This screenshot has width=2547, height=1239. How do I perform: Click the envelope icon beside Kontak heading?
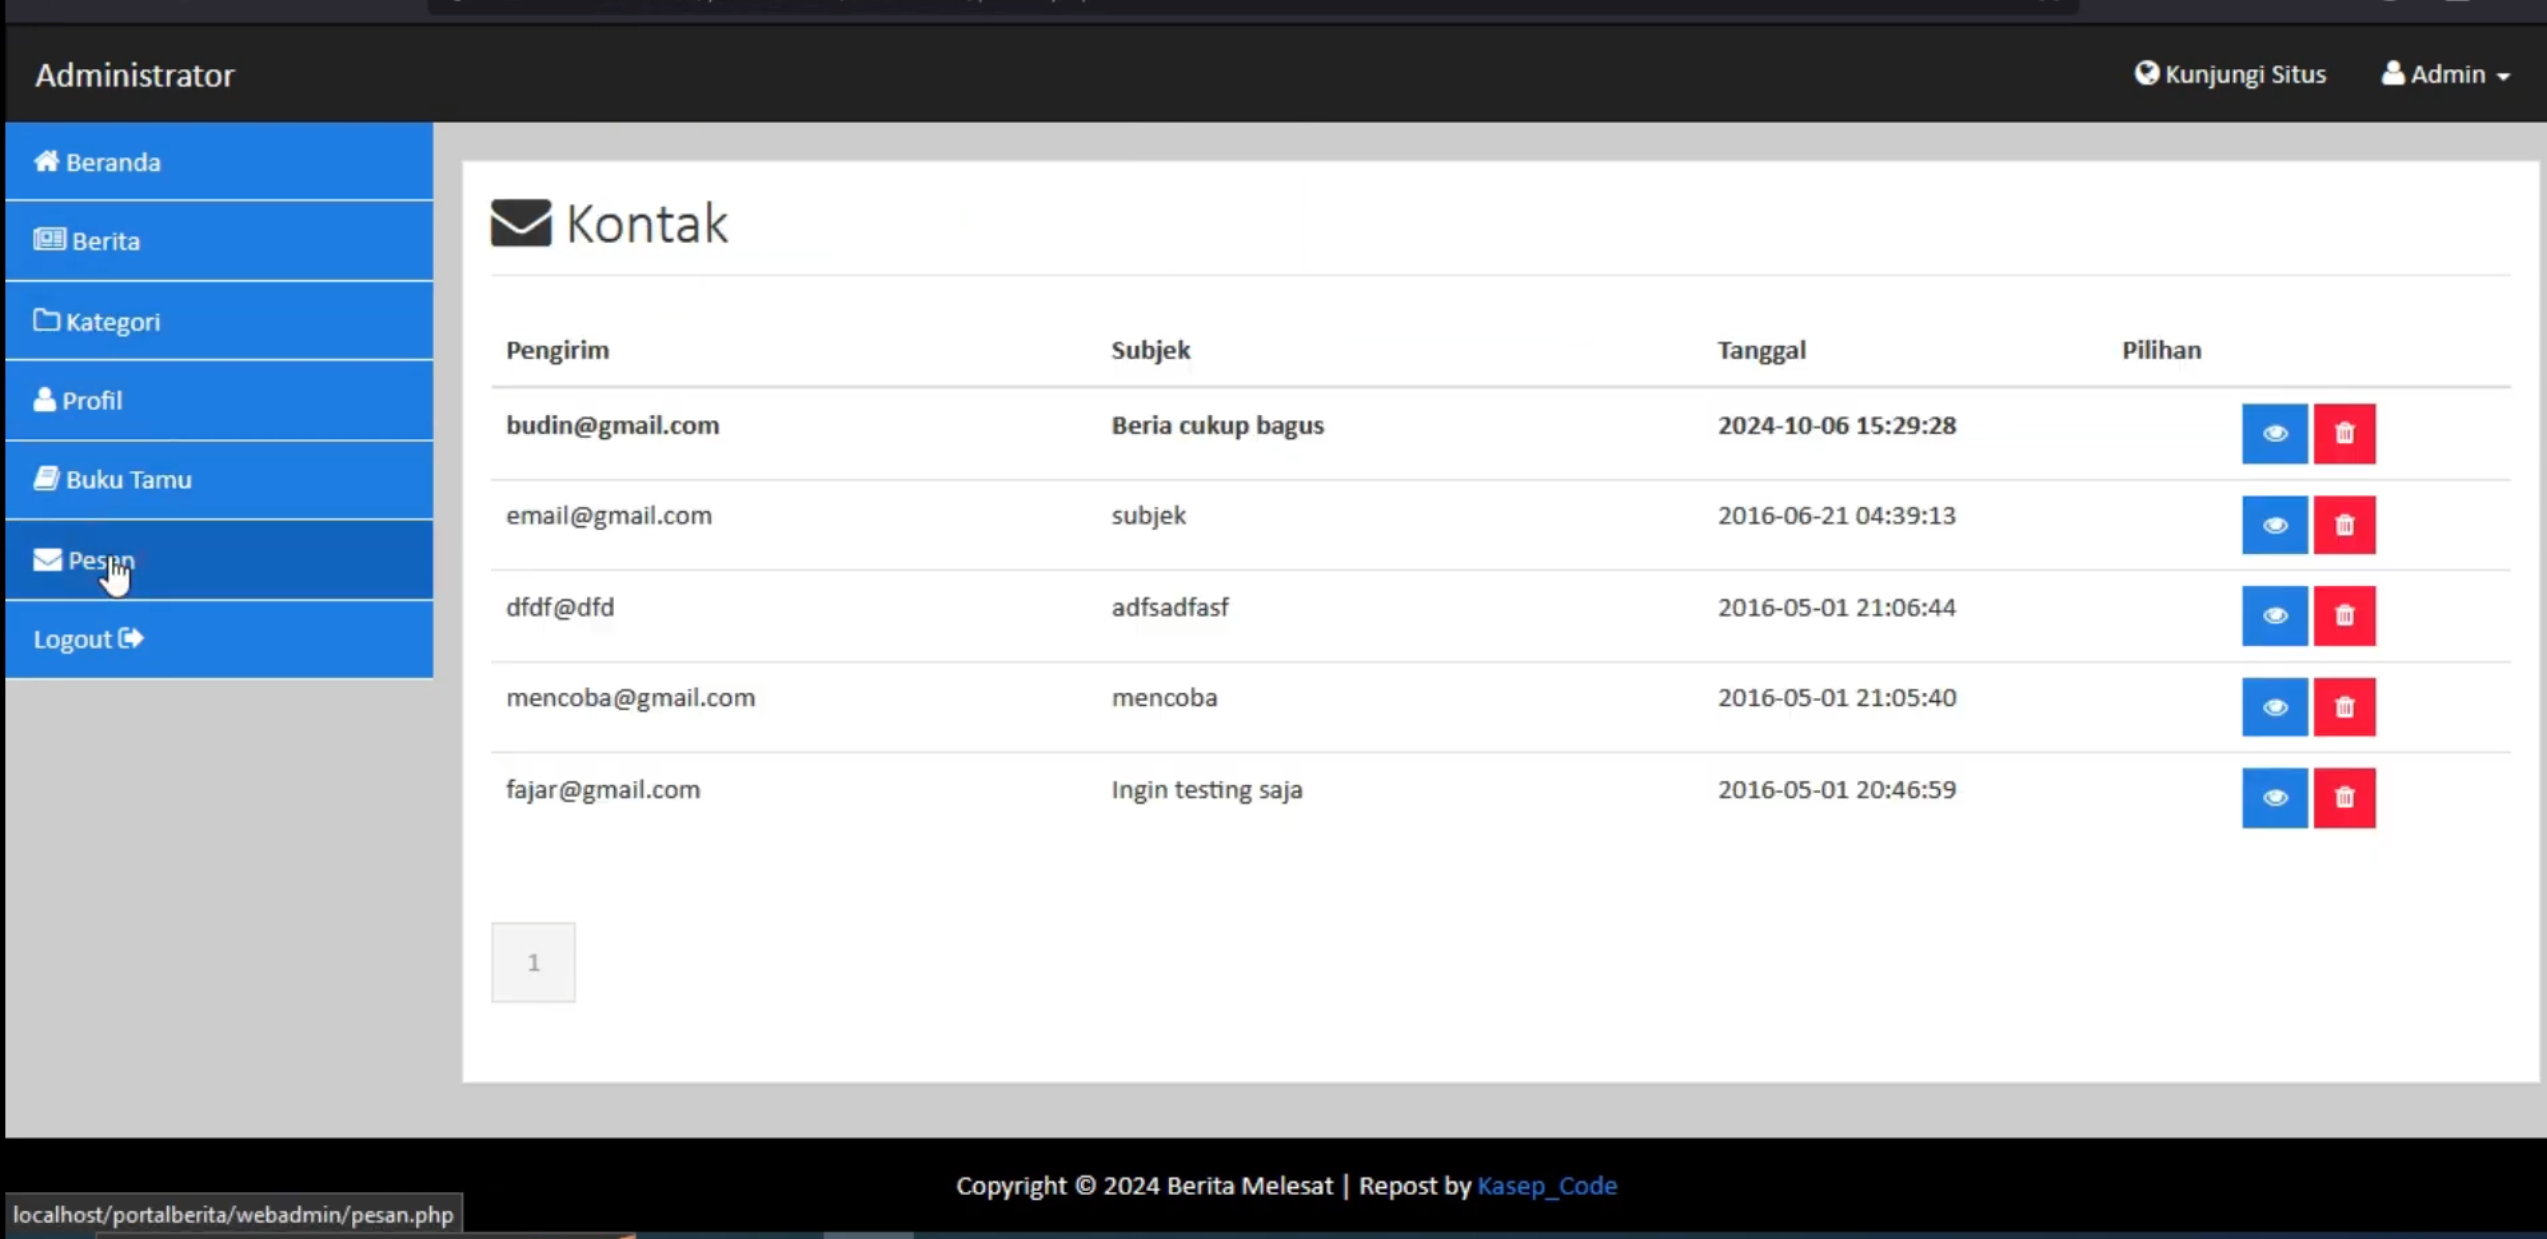tap(521, 223)
